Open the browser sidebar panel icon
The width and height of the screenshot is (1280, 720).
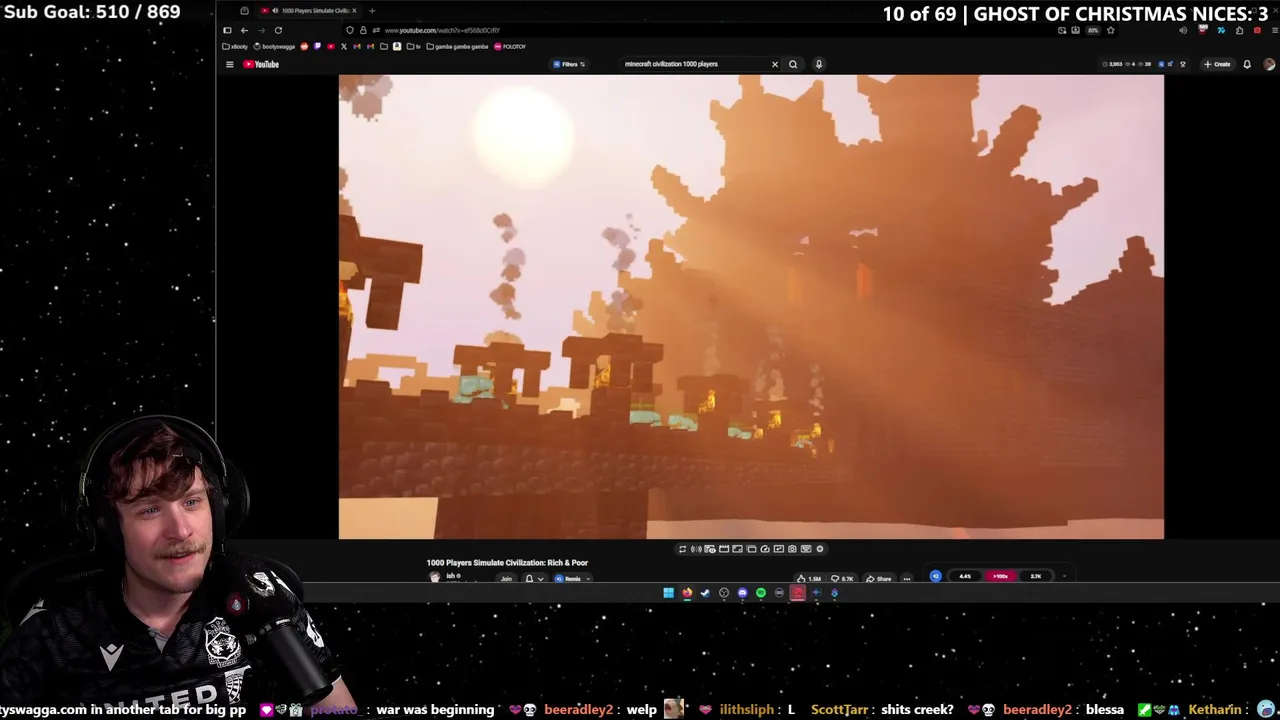pos(227,30)
